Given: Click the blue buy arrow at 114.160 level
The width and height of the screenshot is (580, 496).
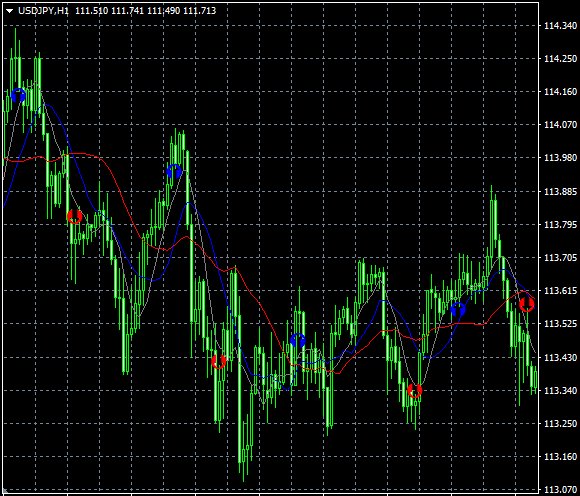Looking at the screenshot, I should pyautogui.click(x=18, y=95).
